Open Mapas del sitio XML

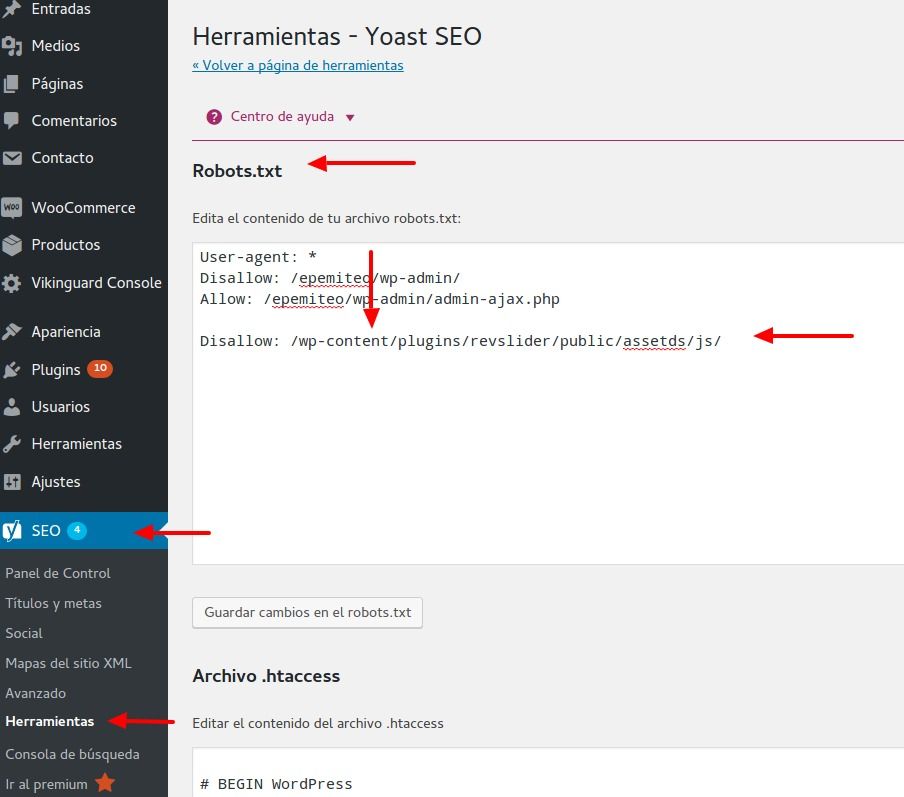pyautogui.click(x=68, y=663)
